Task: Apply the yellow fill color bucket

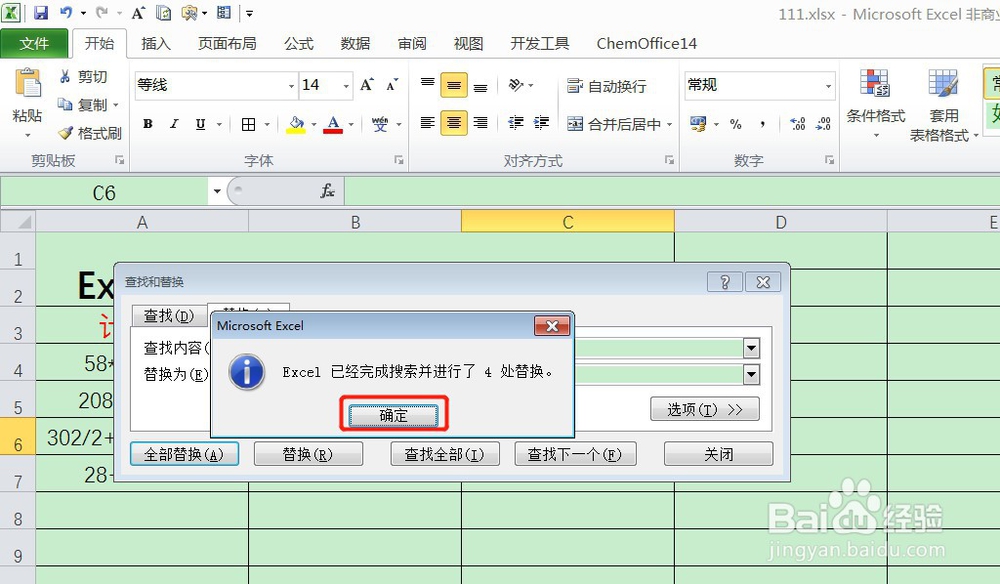Action: (296, 124)
